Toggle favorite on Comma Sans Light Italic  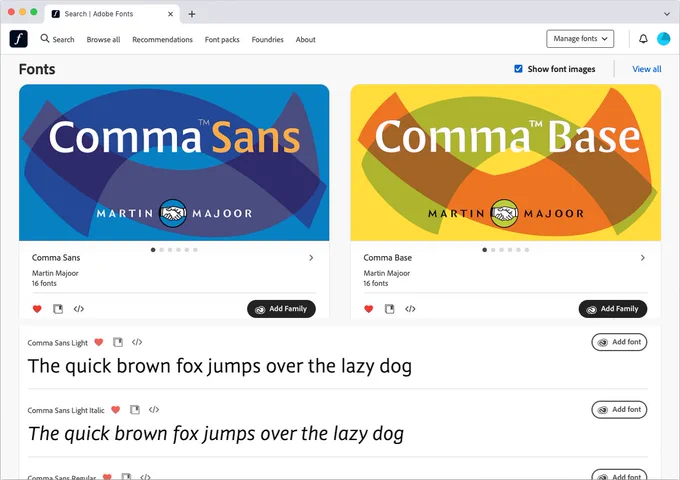[x=115, y=409]
